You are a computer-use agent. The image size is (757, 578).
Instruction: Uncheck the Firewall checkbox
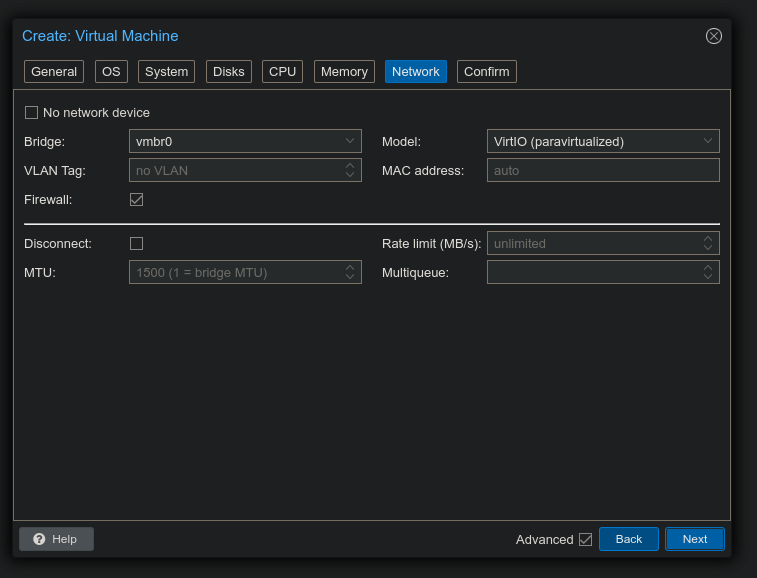coord(137,199)
